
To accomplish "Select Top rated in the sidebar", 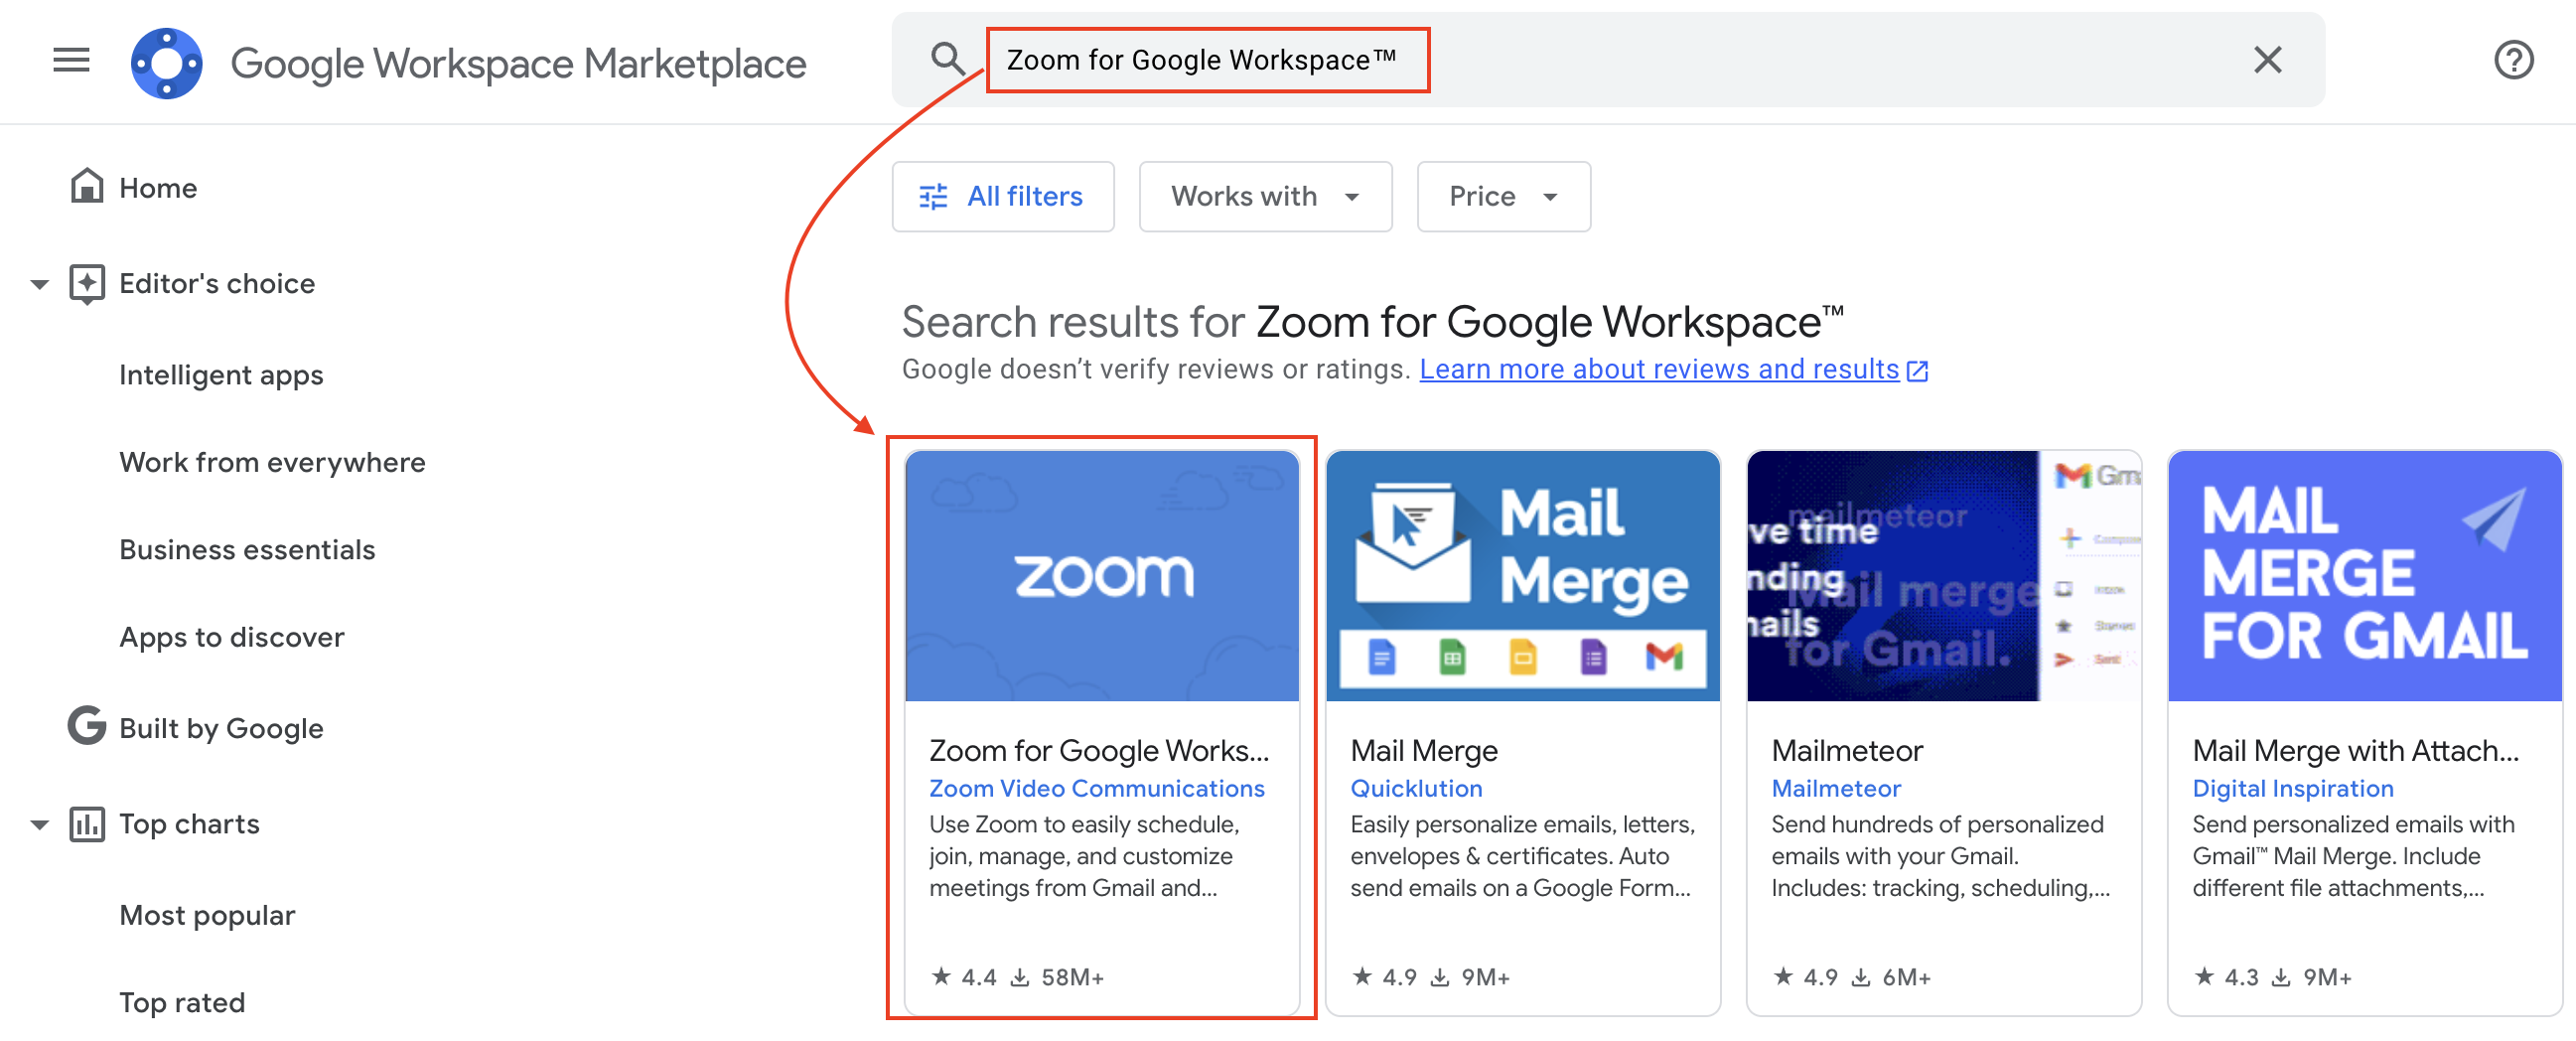I will coord(182,1002).
